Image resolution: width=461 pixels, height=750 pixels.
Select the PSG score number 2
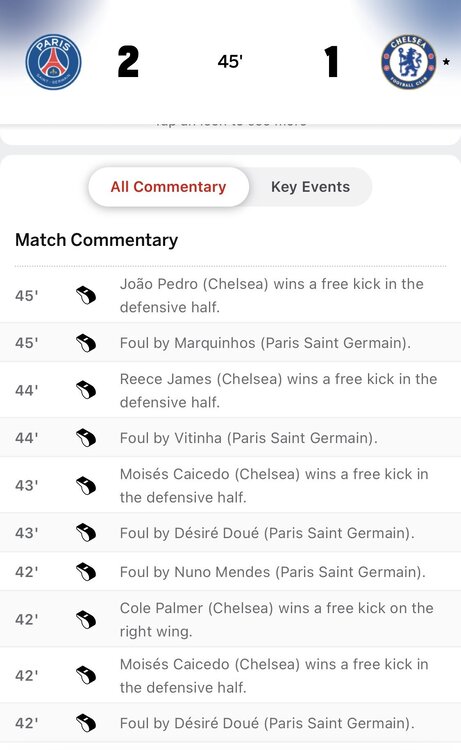point(128,62)
